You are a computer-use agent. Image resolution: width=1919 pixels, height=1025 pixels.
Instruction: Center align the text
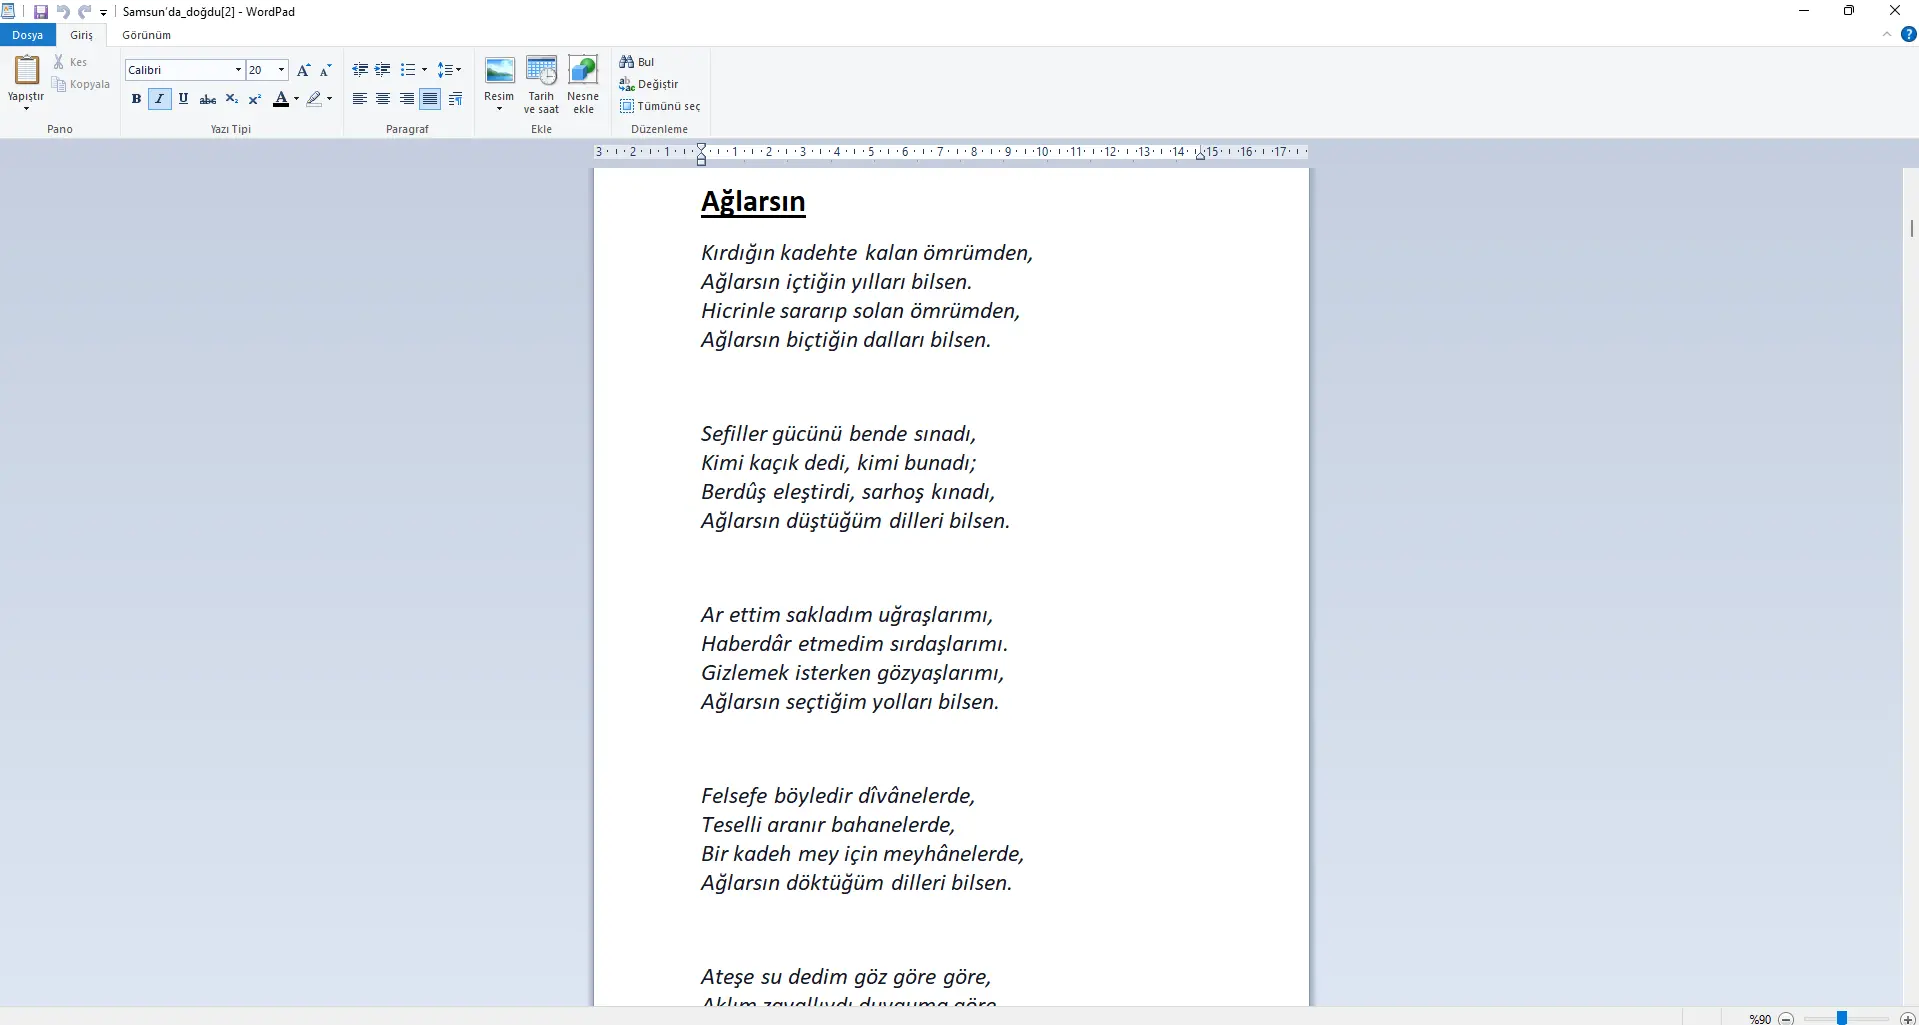coord(383,99)
